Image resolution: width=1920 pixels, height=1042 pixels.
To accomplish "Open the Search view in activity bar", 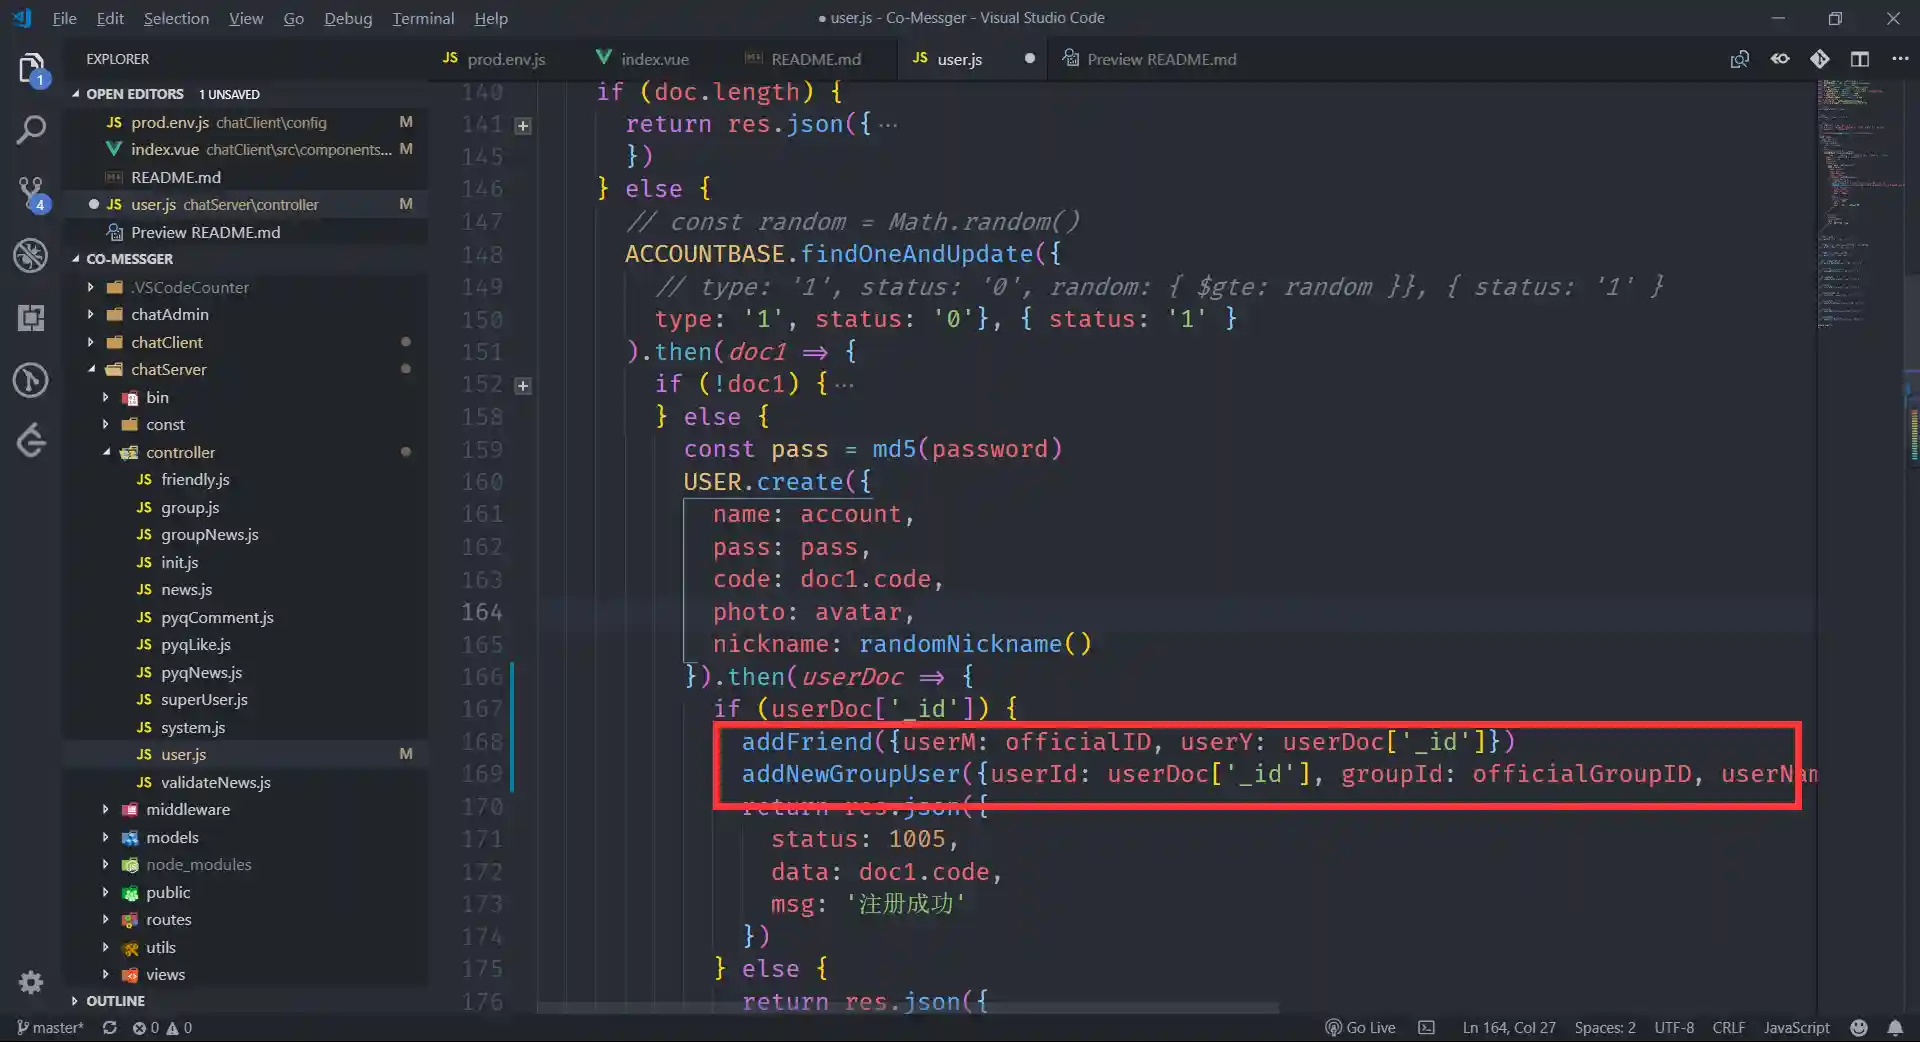I will [x=33, y=130].
